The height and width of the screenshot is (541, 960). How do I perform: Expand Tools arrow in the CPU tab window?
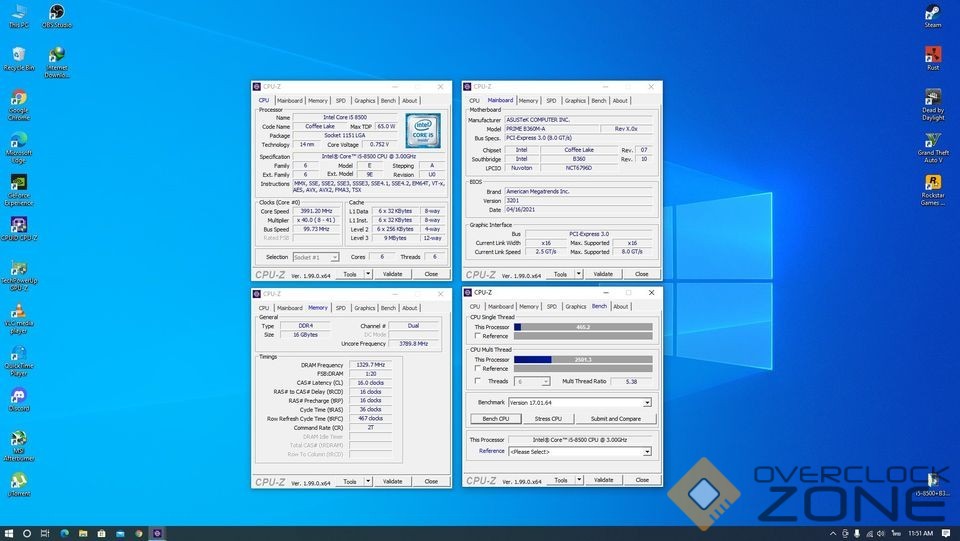pyautogui.click(x=368, y=274)
